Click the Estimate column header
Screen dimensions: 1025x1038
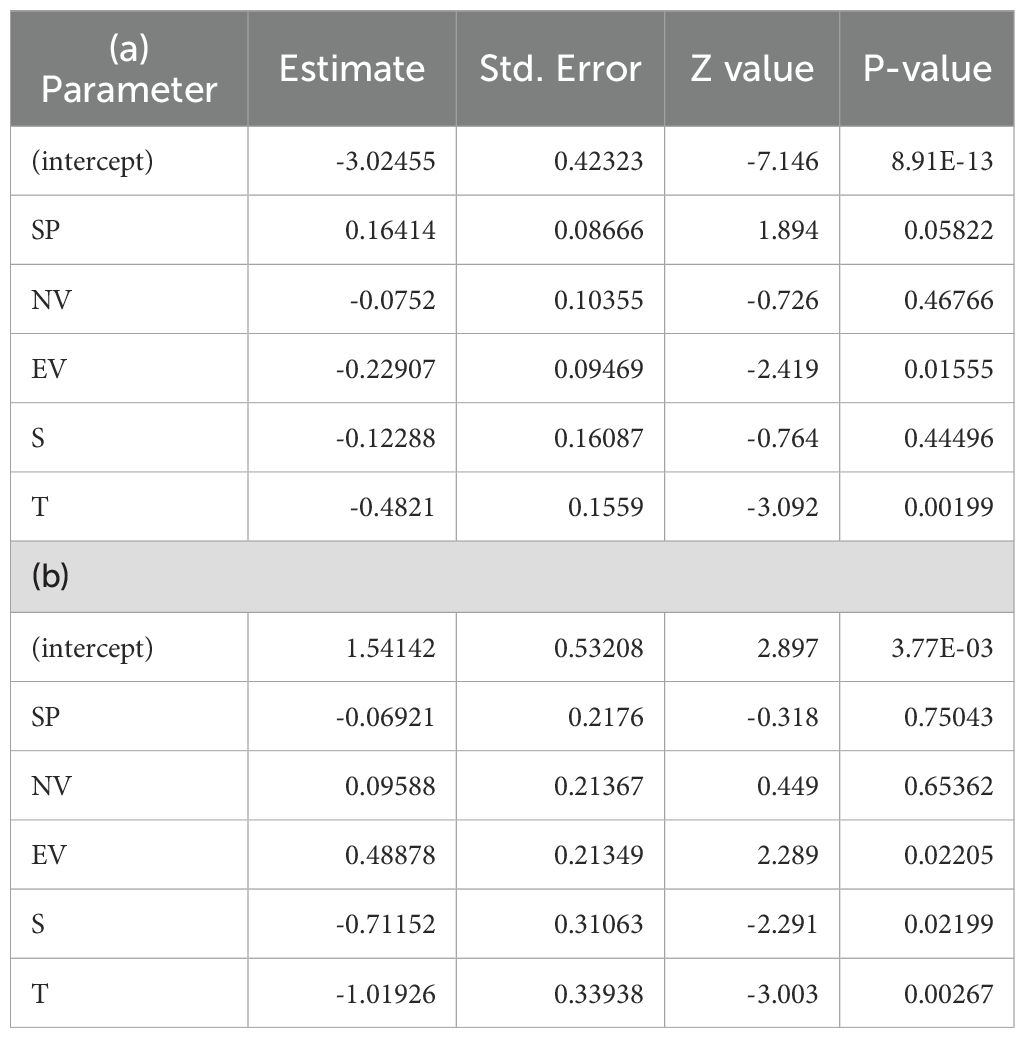pyautogui.click(x=352, y=69)
